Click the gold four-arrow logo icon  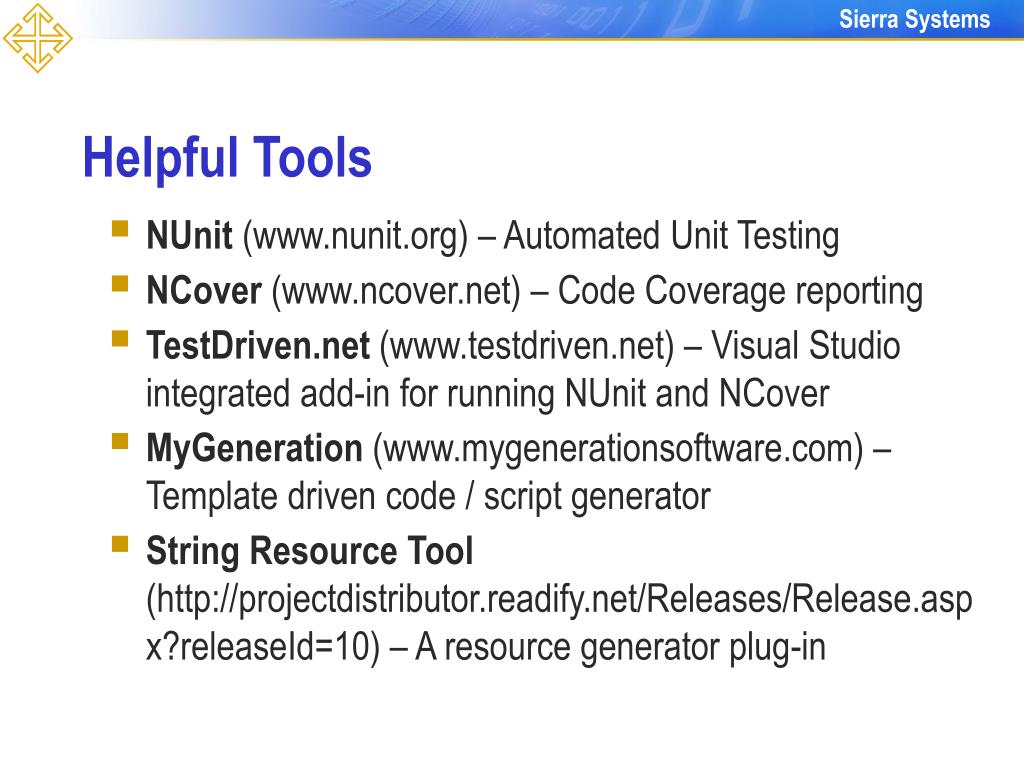point(37,38)
